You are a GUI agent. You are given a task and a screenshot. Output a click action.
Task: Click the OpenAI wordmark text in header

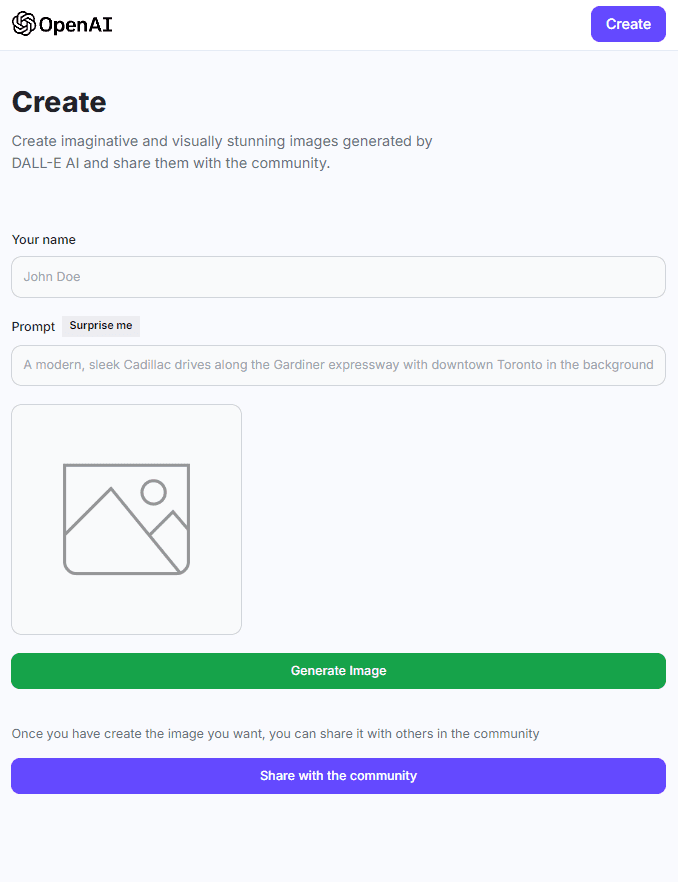pos(76,25)
